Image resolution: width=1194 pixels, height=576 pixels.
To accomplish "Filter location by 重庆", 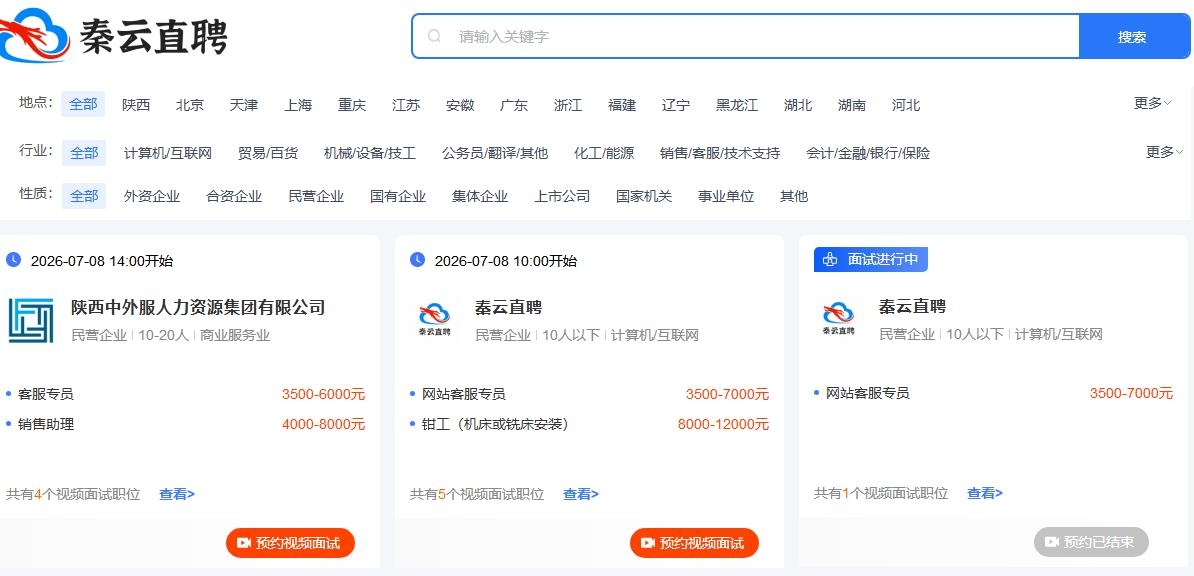I will point(352,105).
